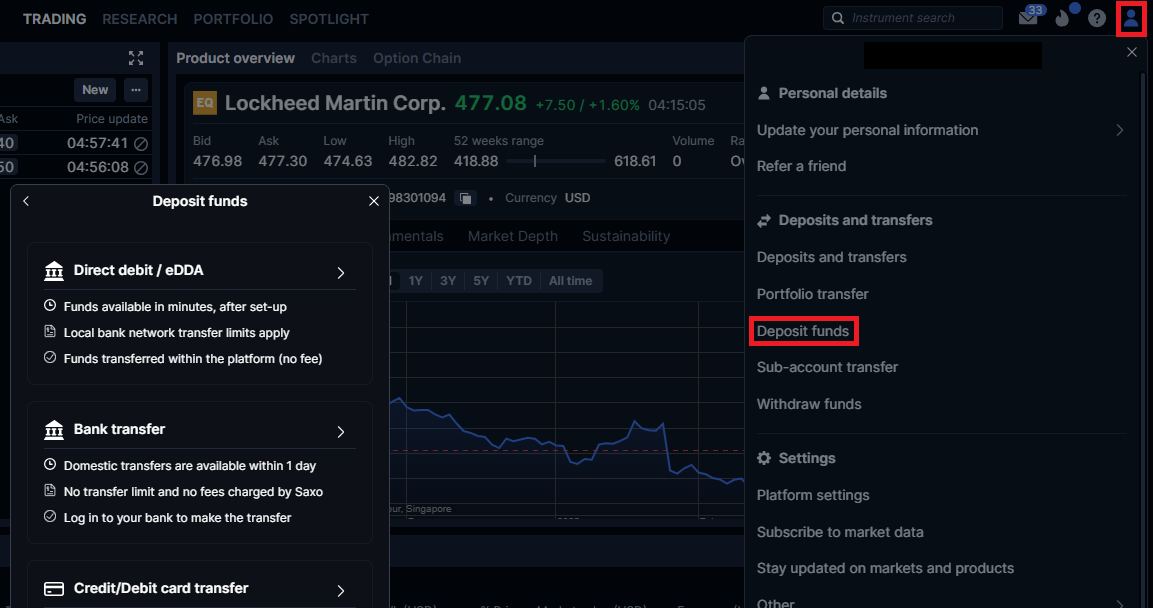Select the 1Y chart range
This screenshot has width=1153, height=608.
(x=415, y=281)
